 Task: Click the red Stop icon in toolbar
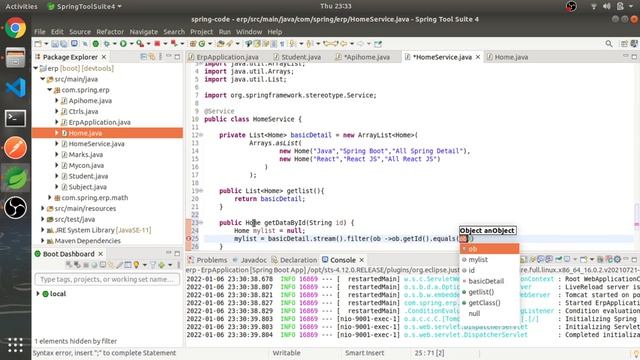coord(157,44)
